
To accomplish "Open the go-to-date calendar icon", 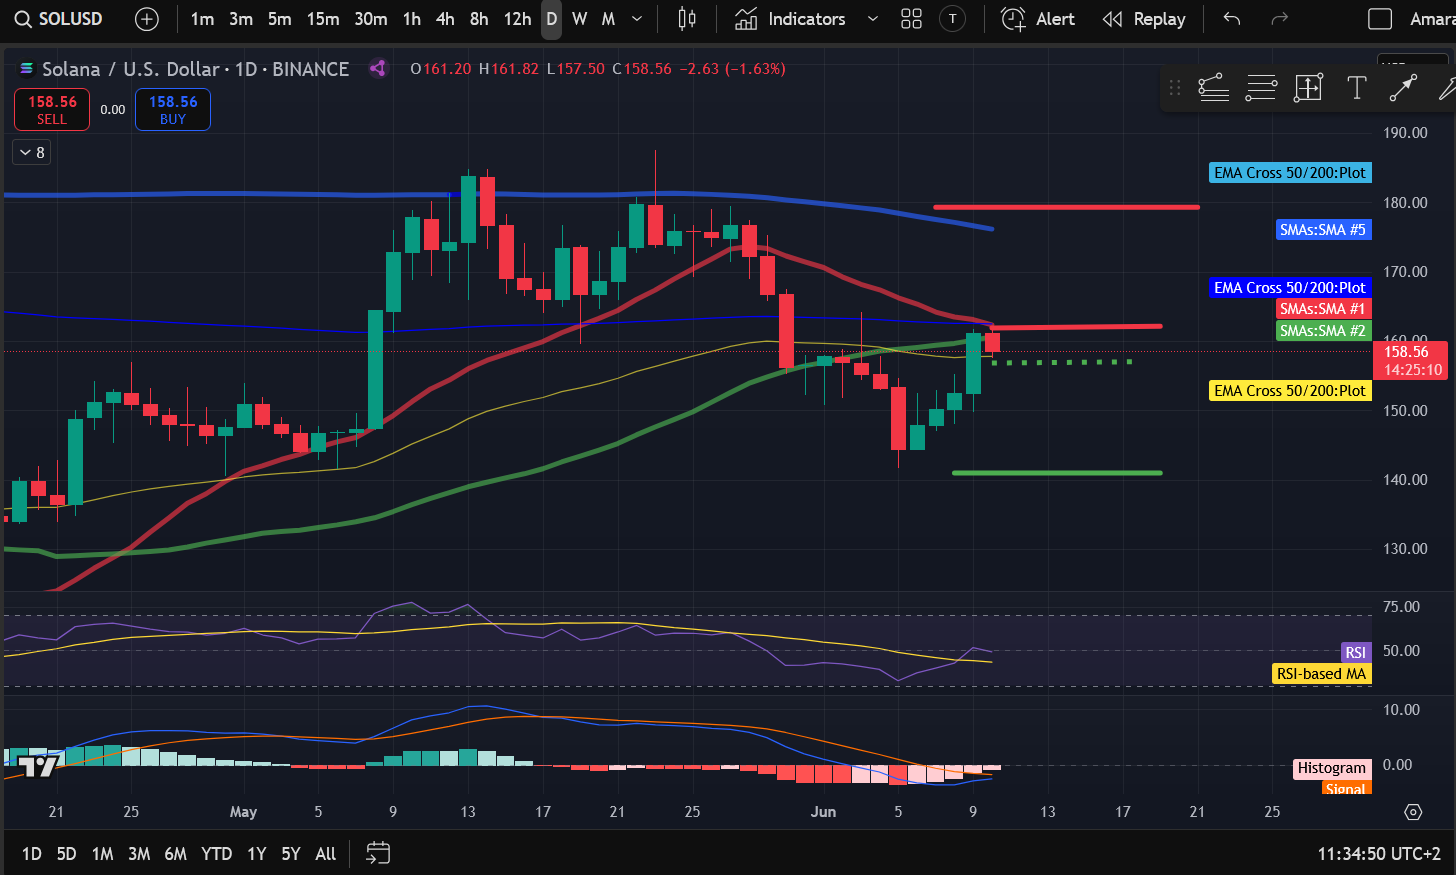I will (x=378, y=853).
